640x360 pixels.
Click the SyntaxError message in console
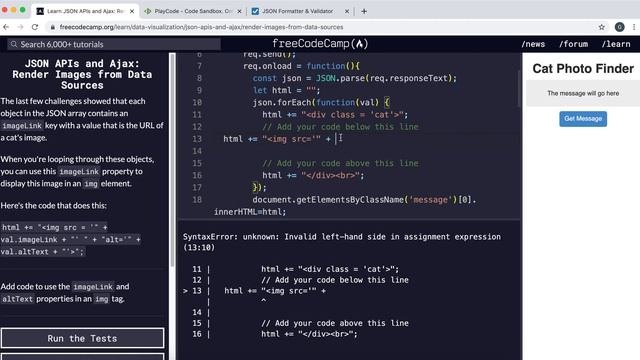point(342,242)
